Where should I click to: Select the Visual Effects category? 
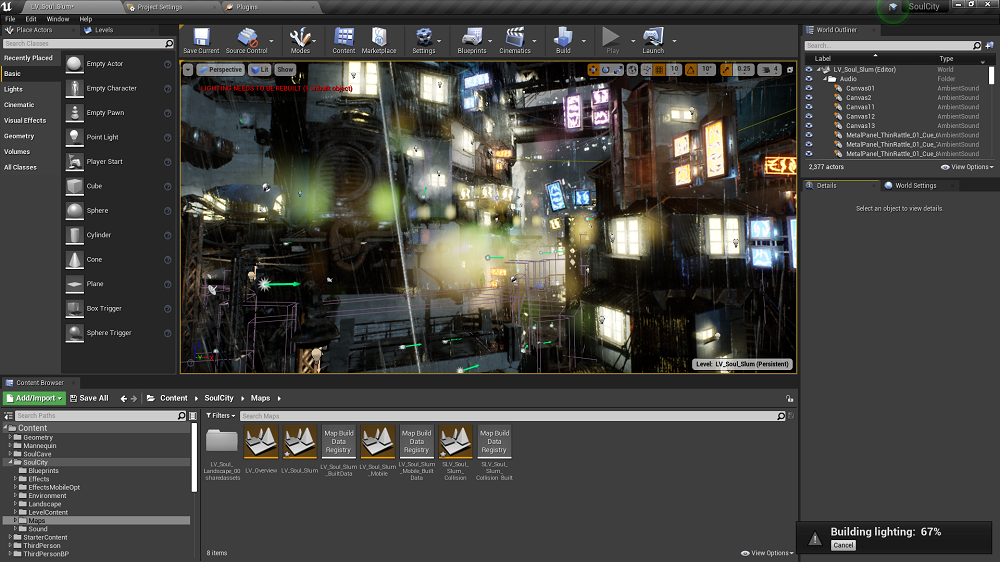pyautogui.click(x=25, y=121)
